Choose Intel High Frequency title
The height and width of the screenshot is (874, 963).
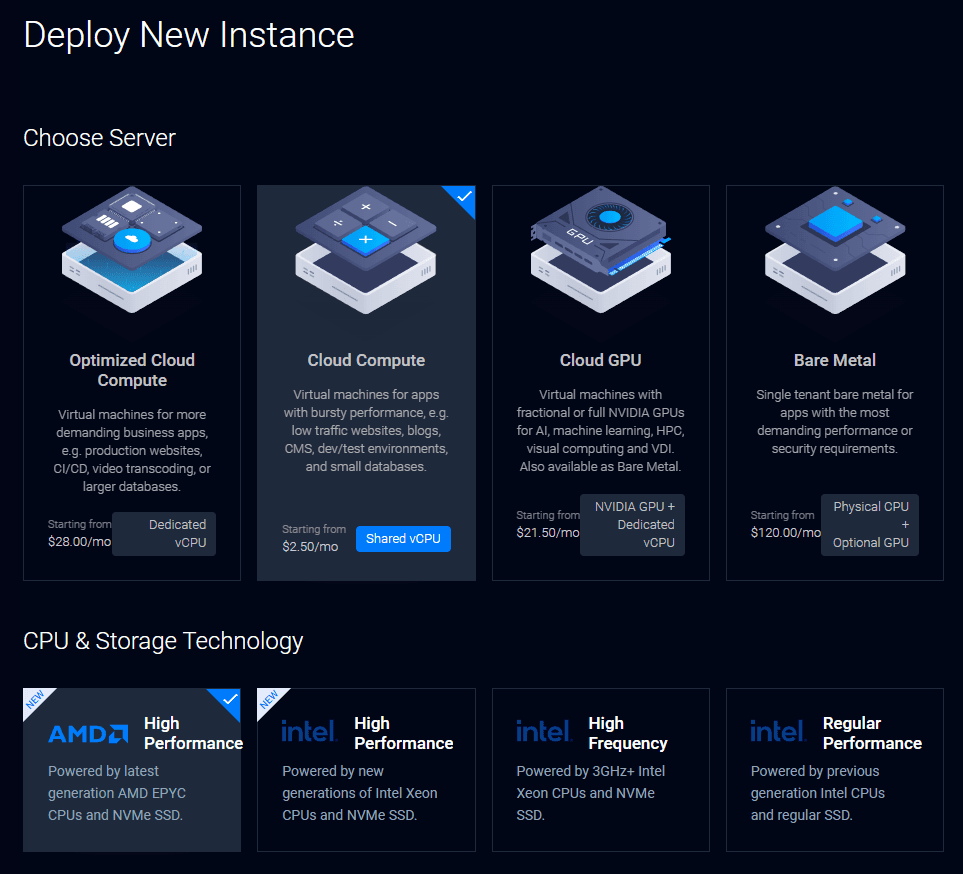(627, 733)
